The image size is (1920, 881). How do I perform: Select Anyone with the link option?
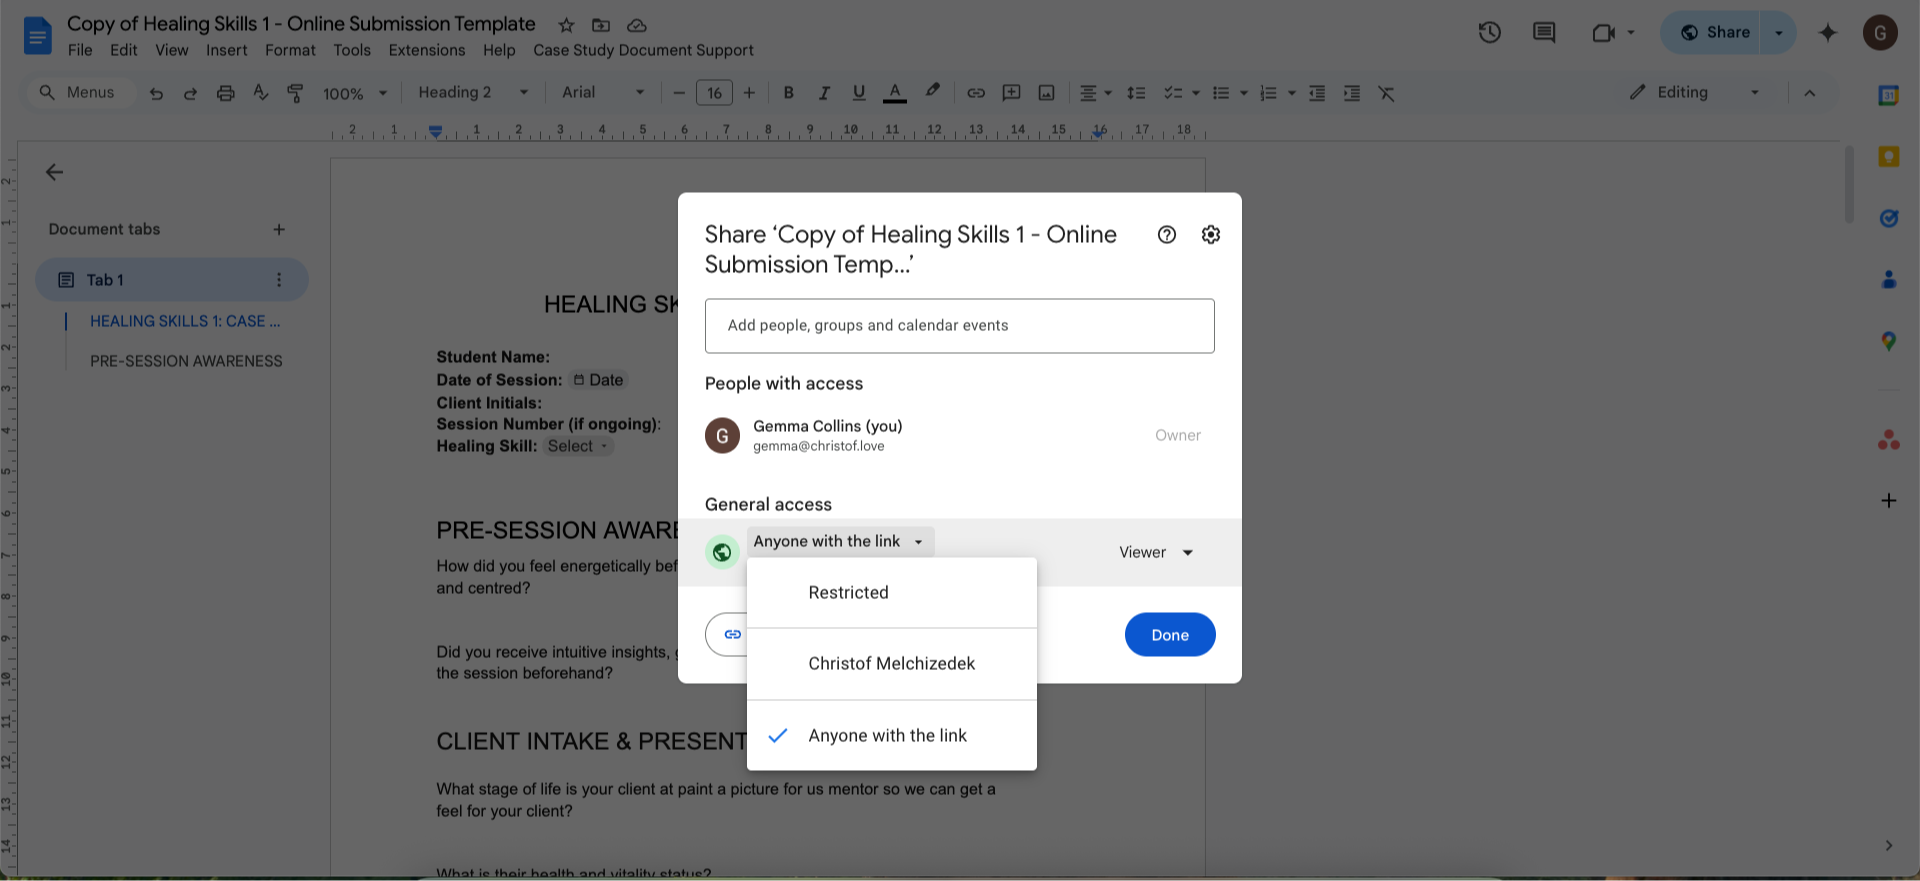tap(892, 736)
